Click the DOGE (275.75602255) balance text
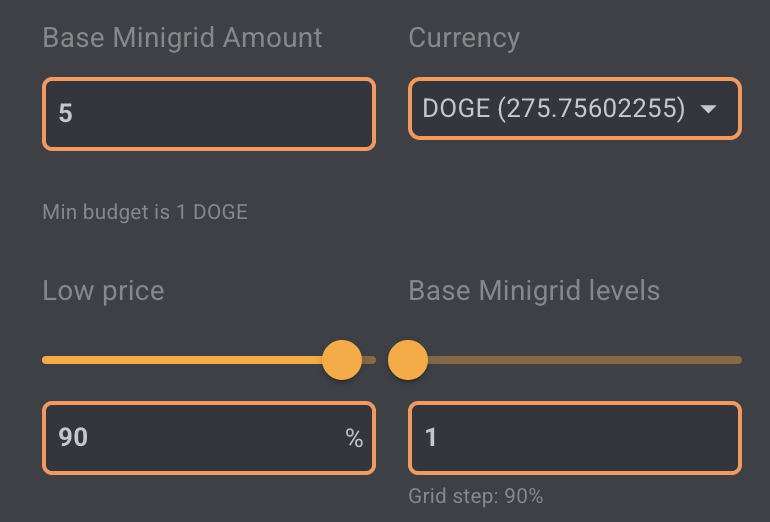Viewport: 770px width, 522px height. pos(553,109)
